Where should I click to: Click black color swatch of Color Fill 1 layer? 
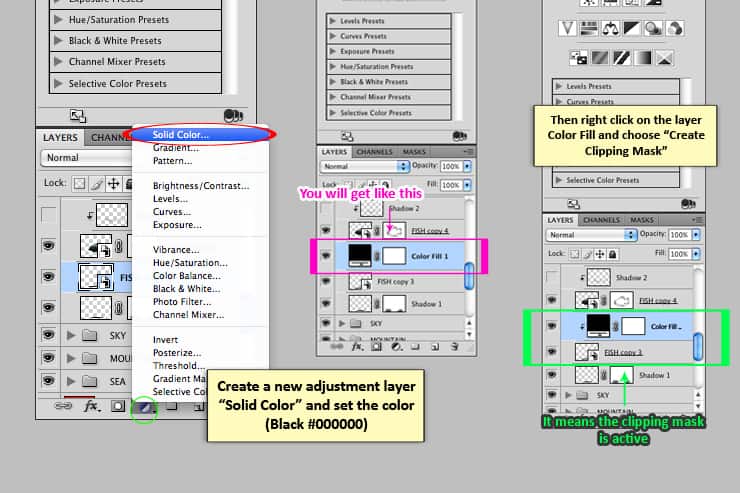pos(362,256)
